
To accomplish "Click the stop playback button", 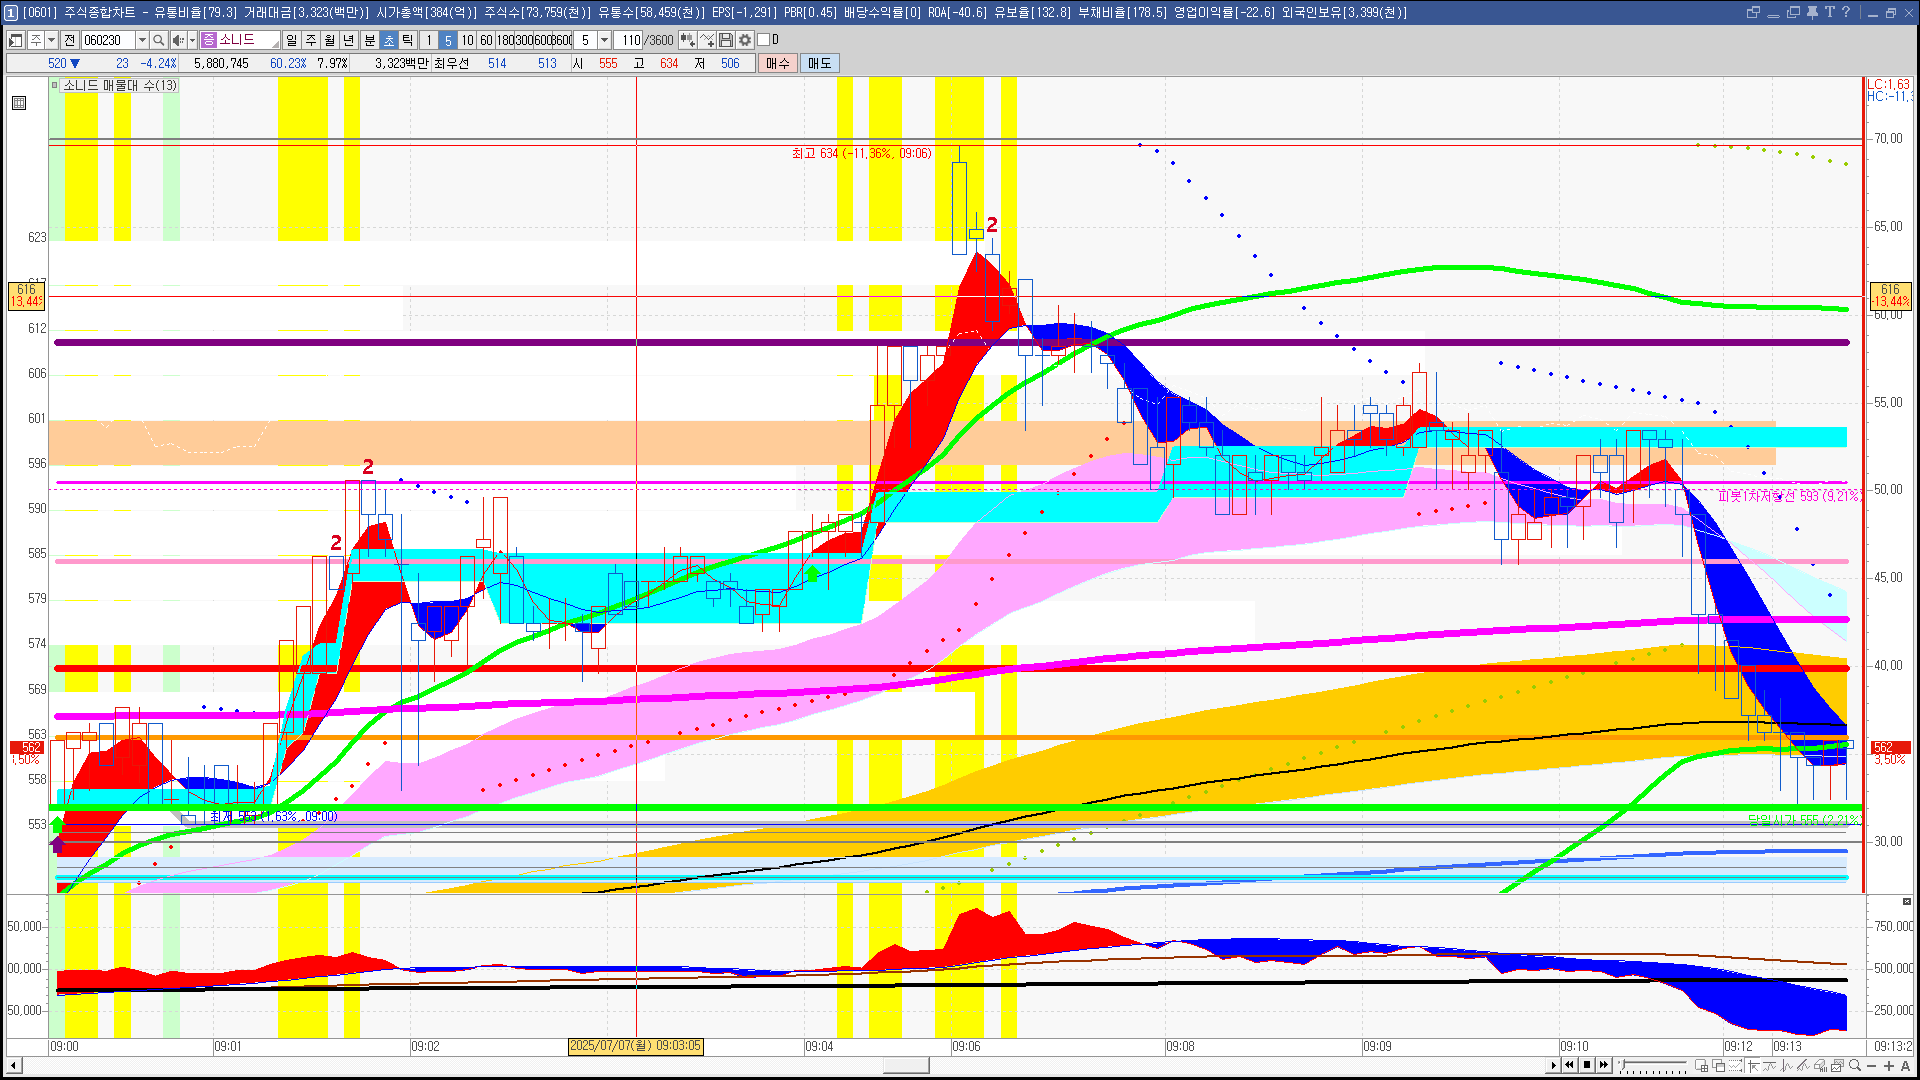I will pos(1587,1065).
